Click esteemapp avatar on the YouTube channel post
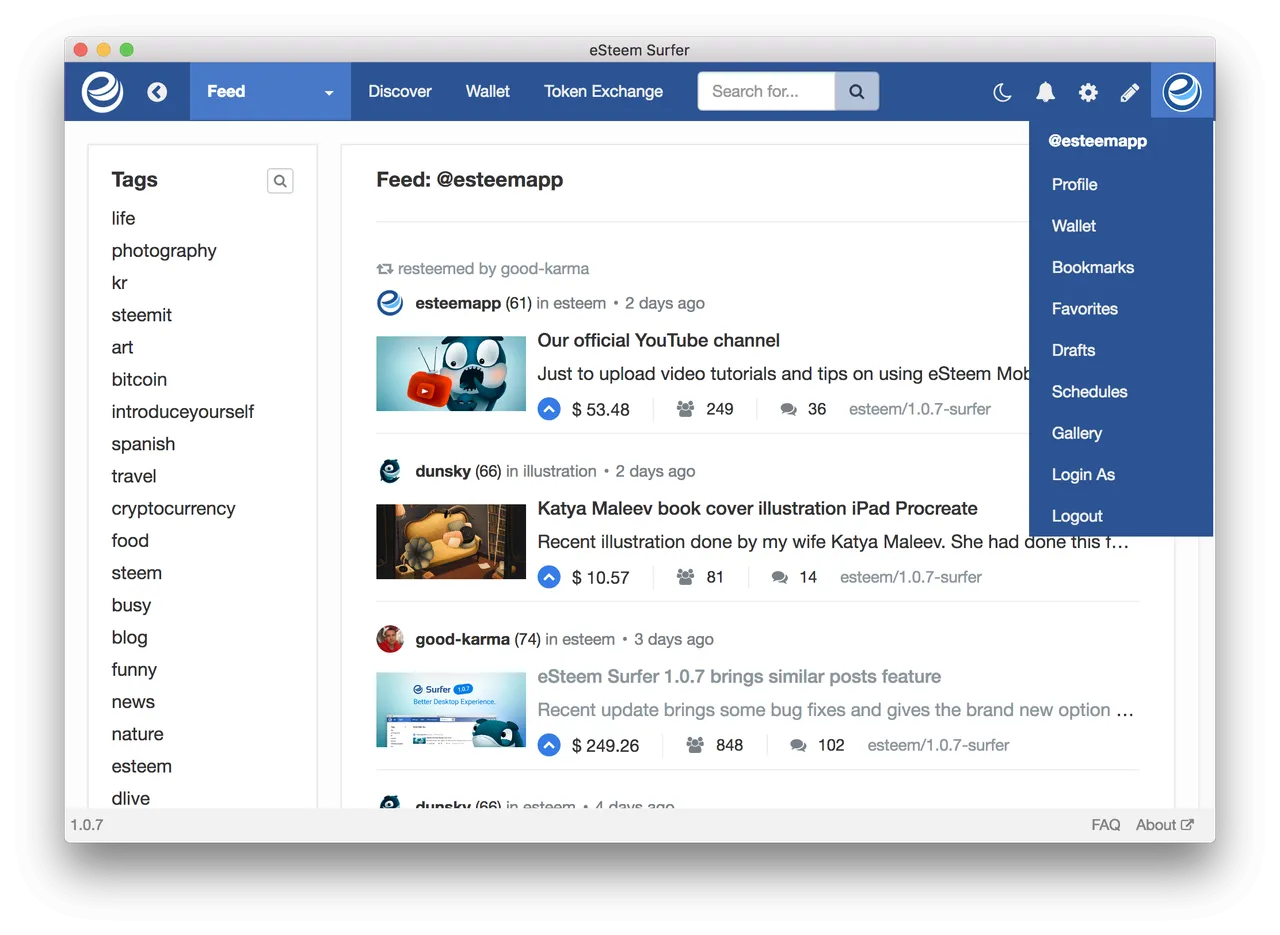This screenshot has height=935, width=1280. [390, 302]
